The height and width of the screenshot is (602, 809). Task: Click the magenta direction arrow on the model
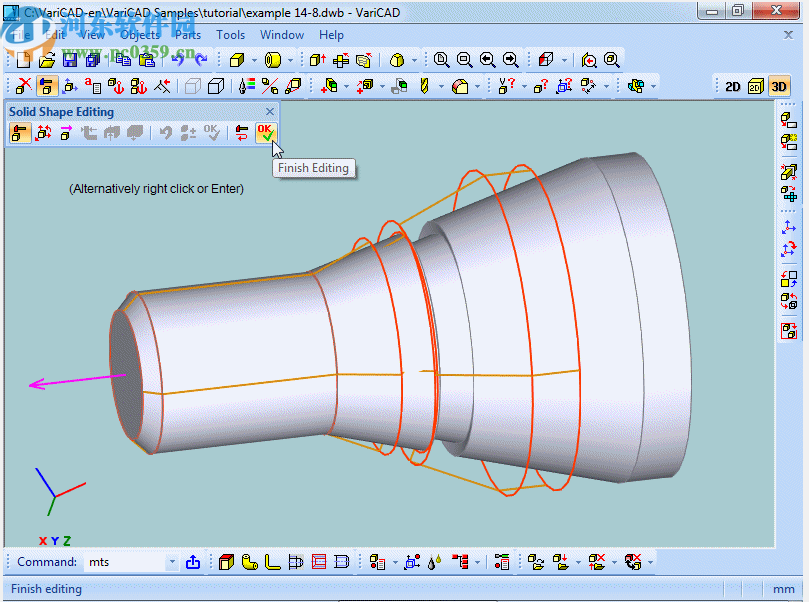tap(77, 380)
